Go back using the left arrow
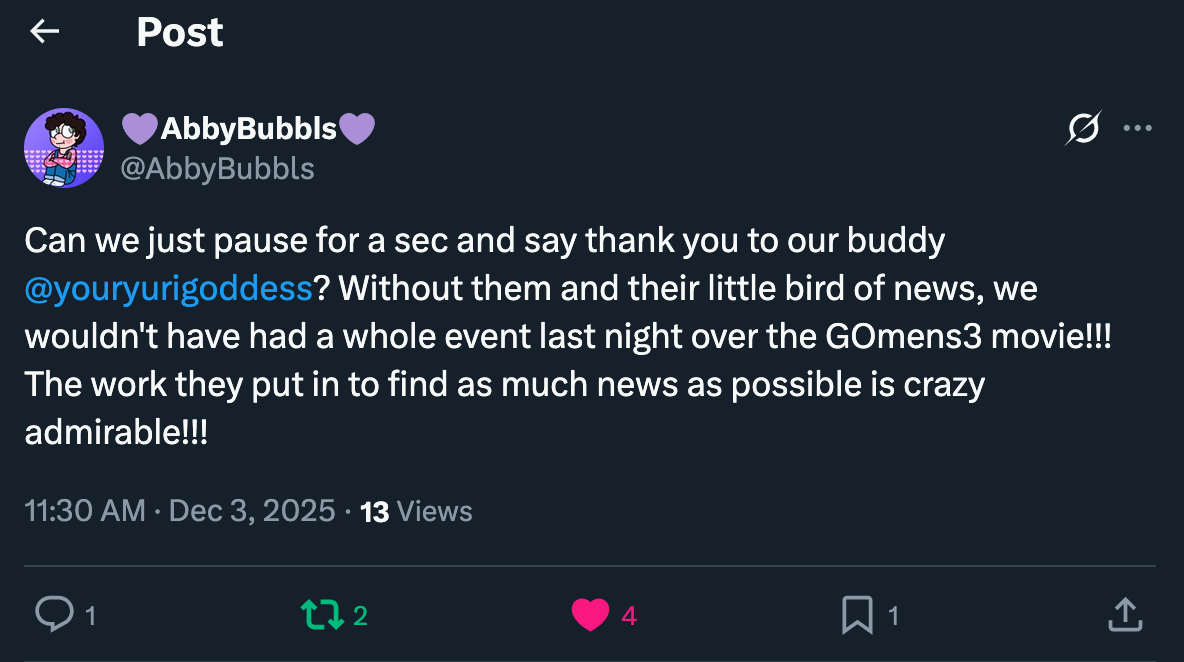 [x=45, y=32]
